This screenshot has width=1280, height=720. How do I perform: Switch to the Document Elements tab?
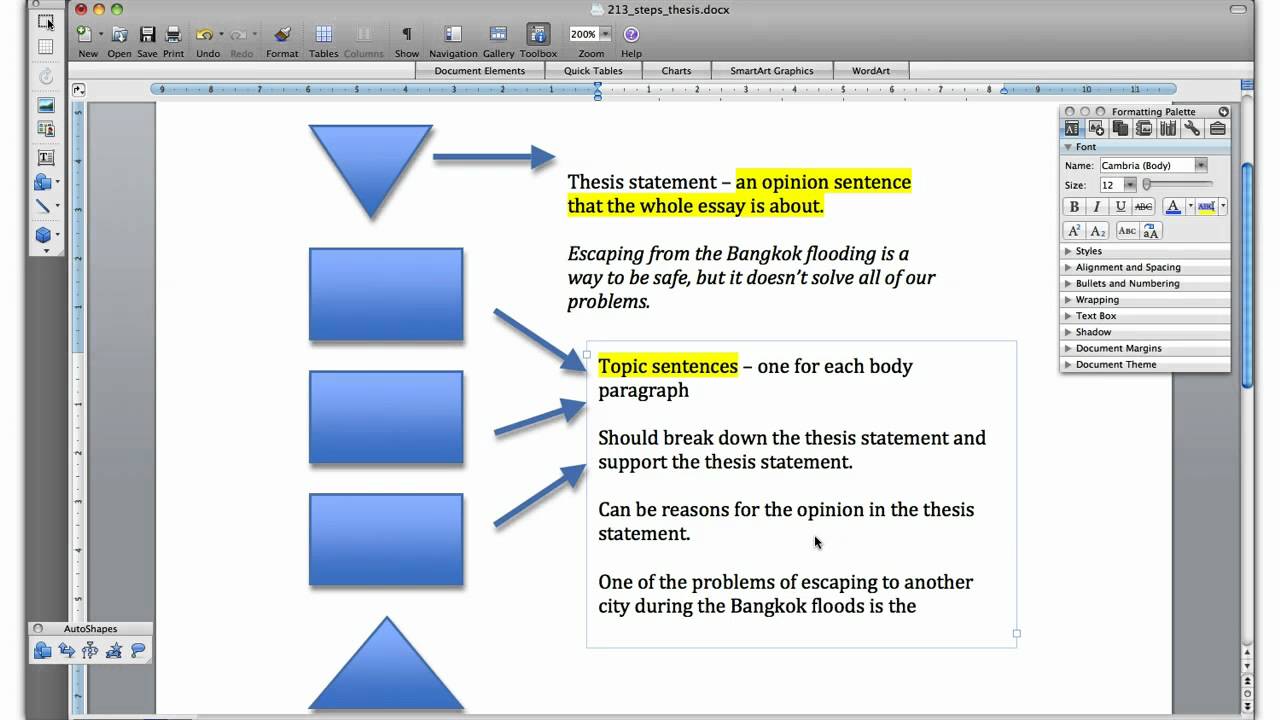click(479, 71)
